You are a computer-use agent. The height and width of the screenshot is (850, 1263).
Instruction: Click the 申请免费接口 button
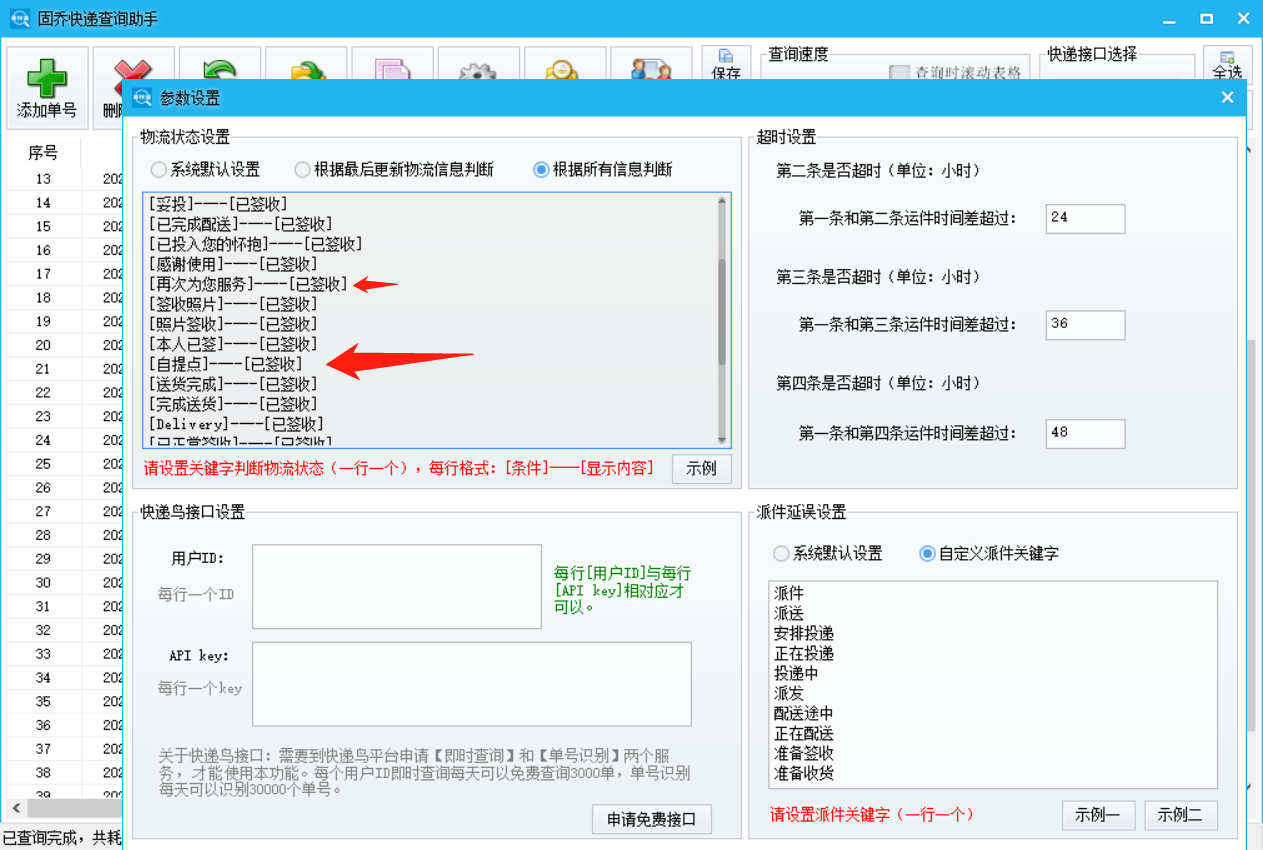click(651, 820)
